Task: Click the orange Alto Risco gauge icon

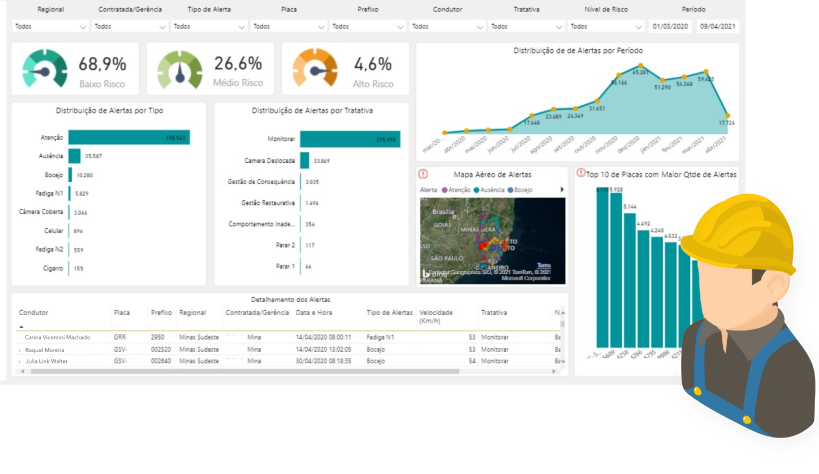Action: [315, 68]
